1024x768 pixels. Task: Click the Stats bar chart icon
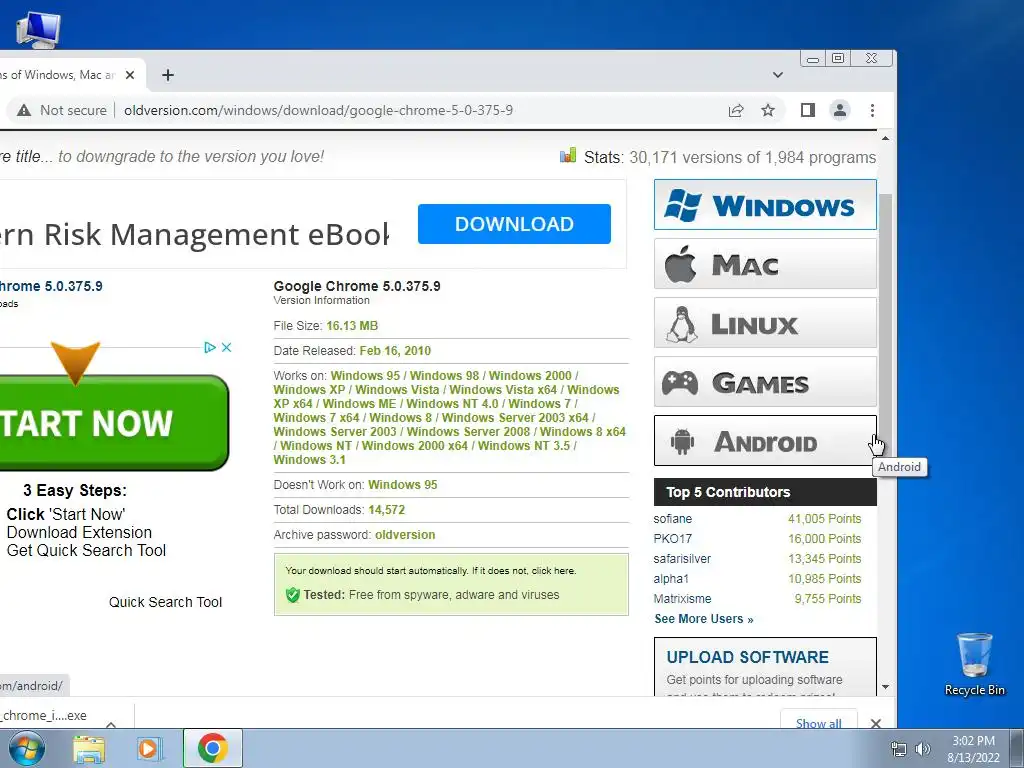(568, 155)
